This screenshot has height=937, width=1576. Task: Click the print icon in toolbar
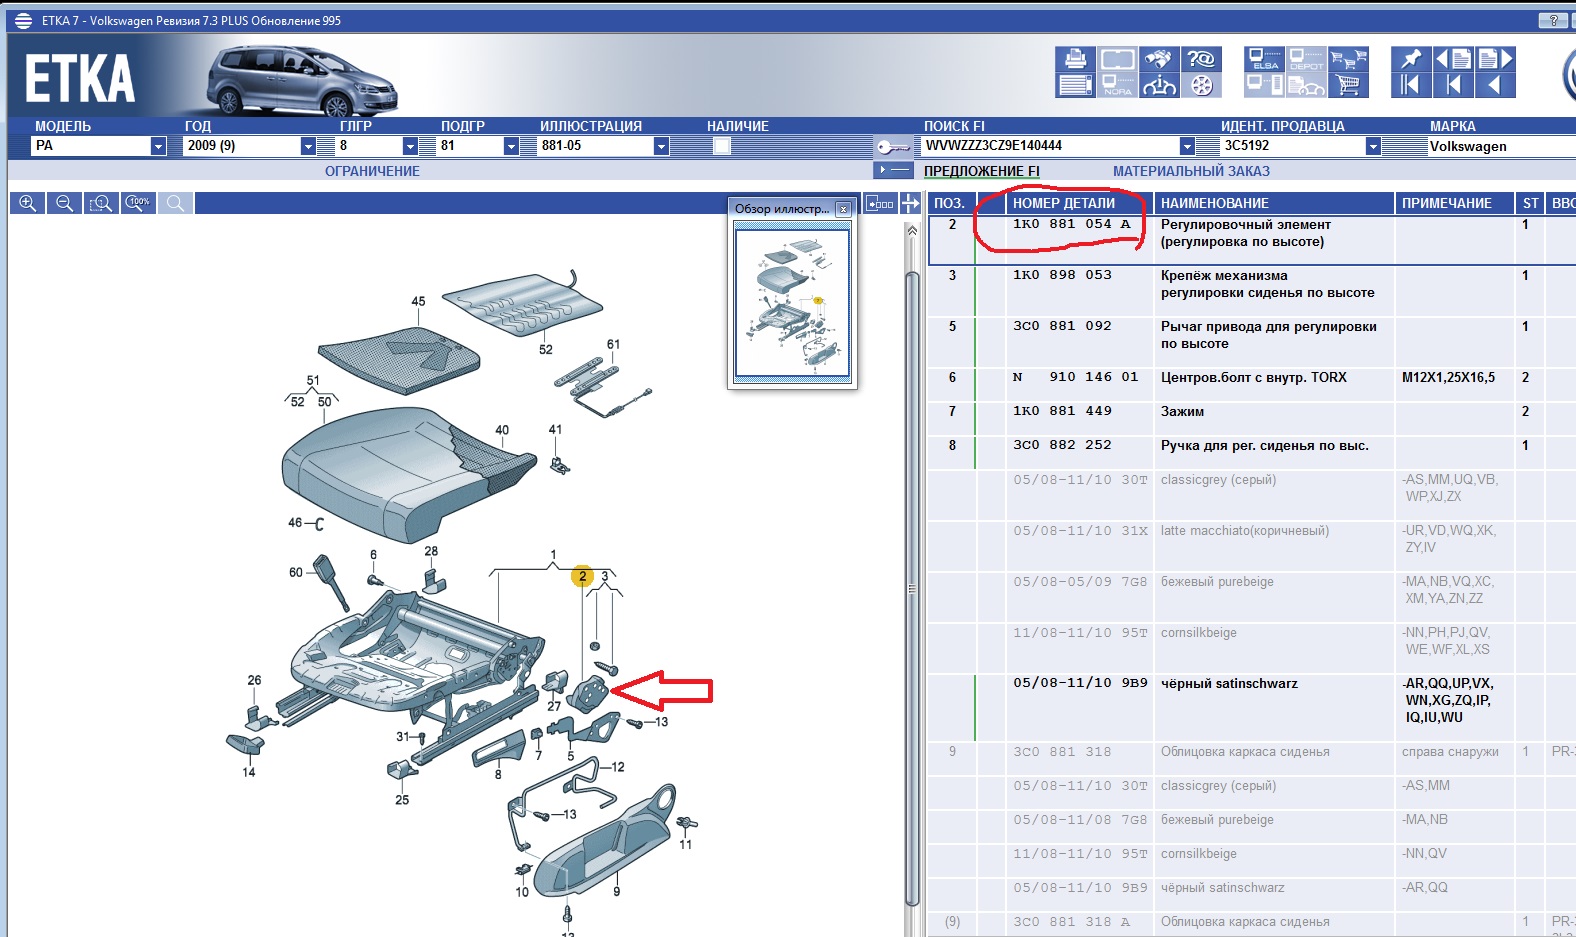tap(1075, 60)
